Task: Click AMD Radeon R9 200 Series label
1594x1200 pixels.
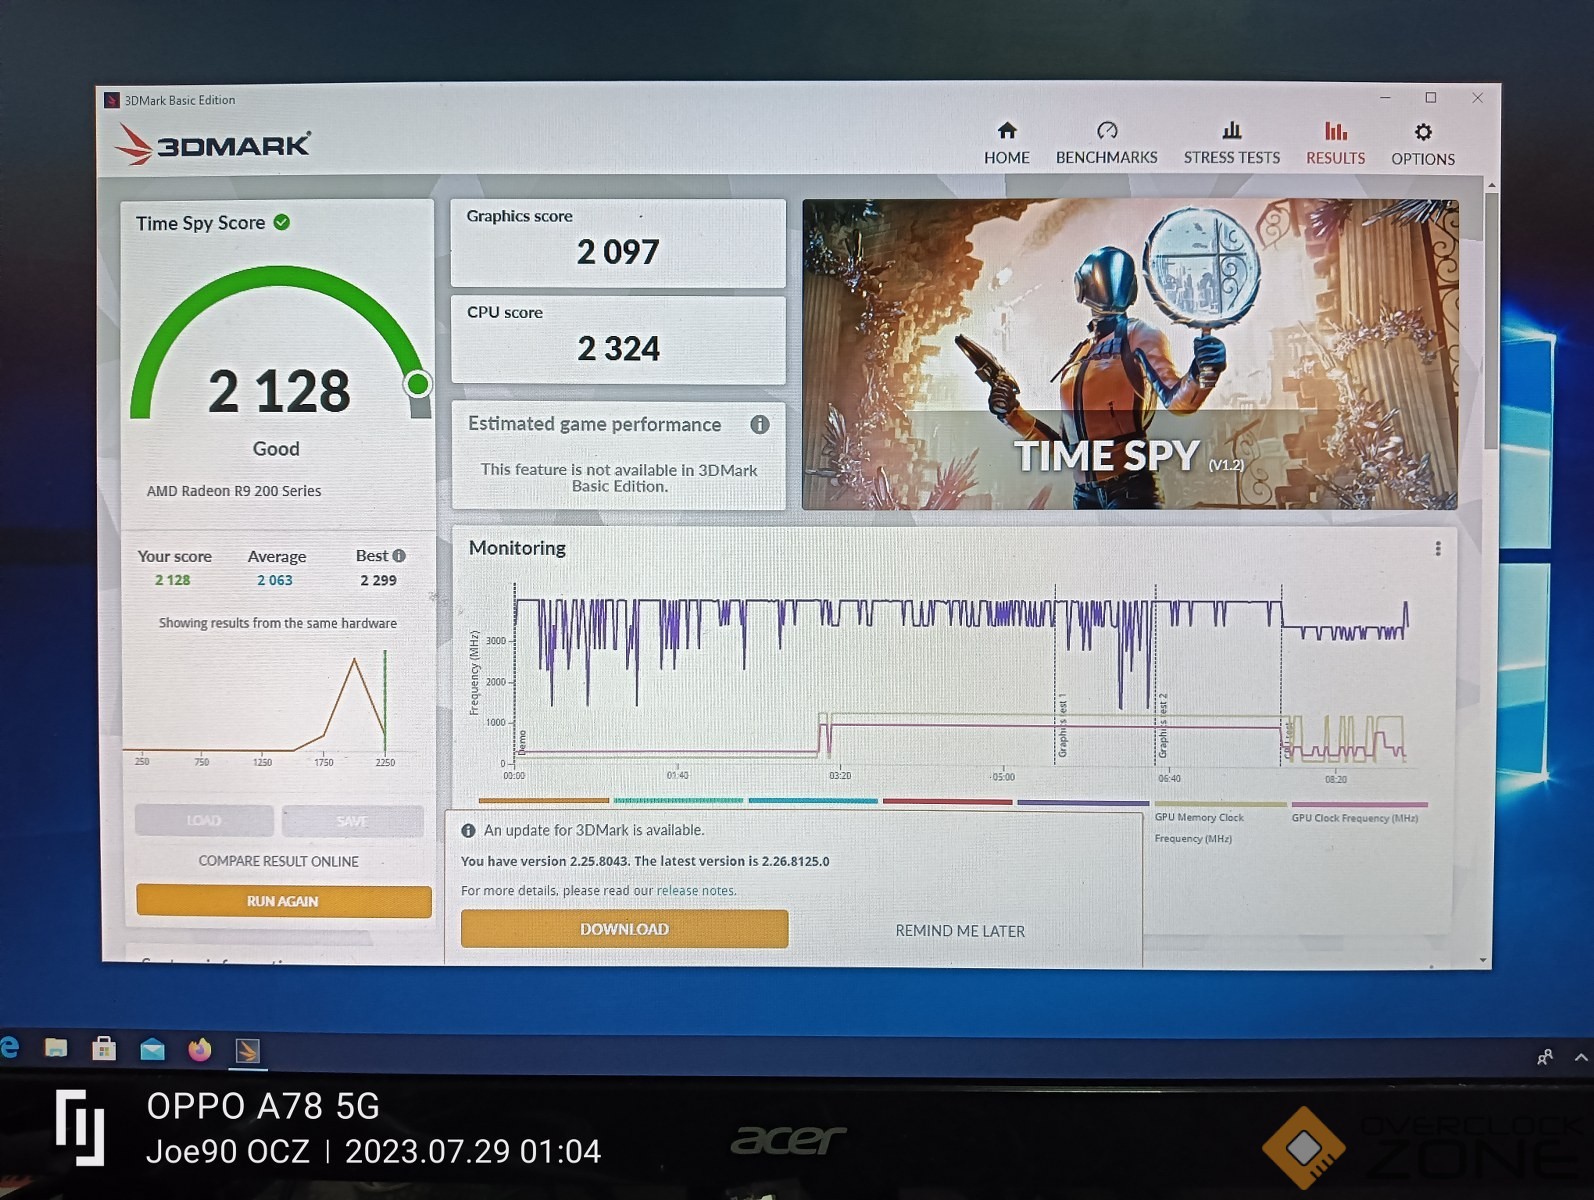Action: [234, 491]
